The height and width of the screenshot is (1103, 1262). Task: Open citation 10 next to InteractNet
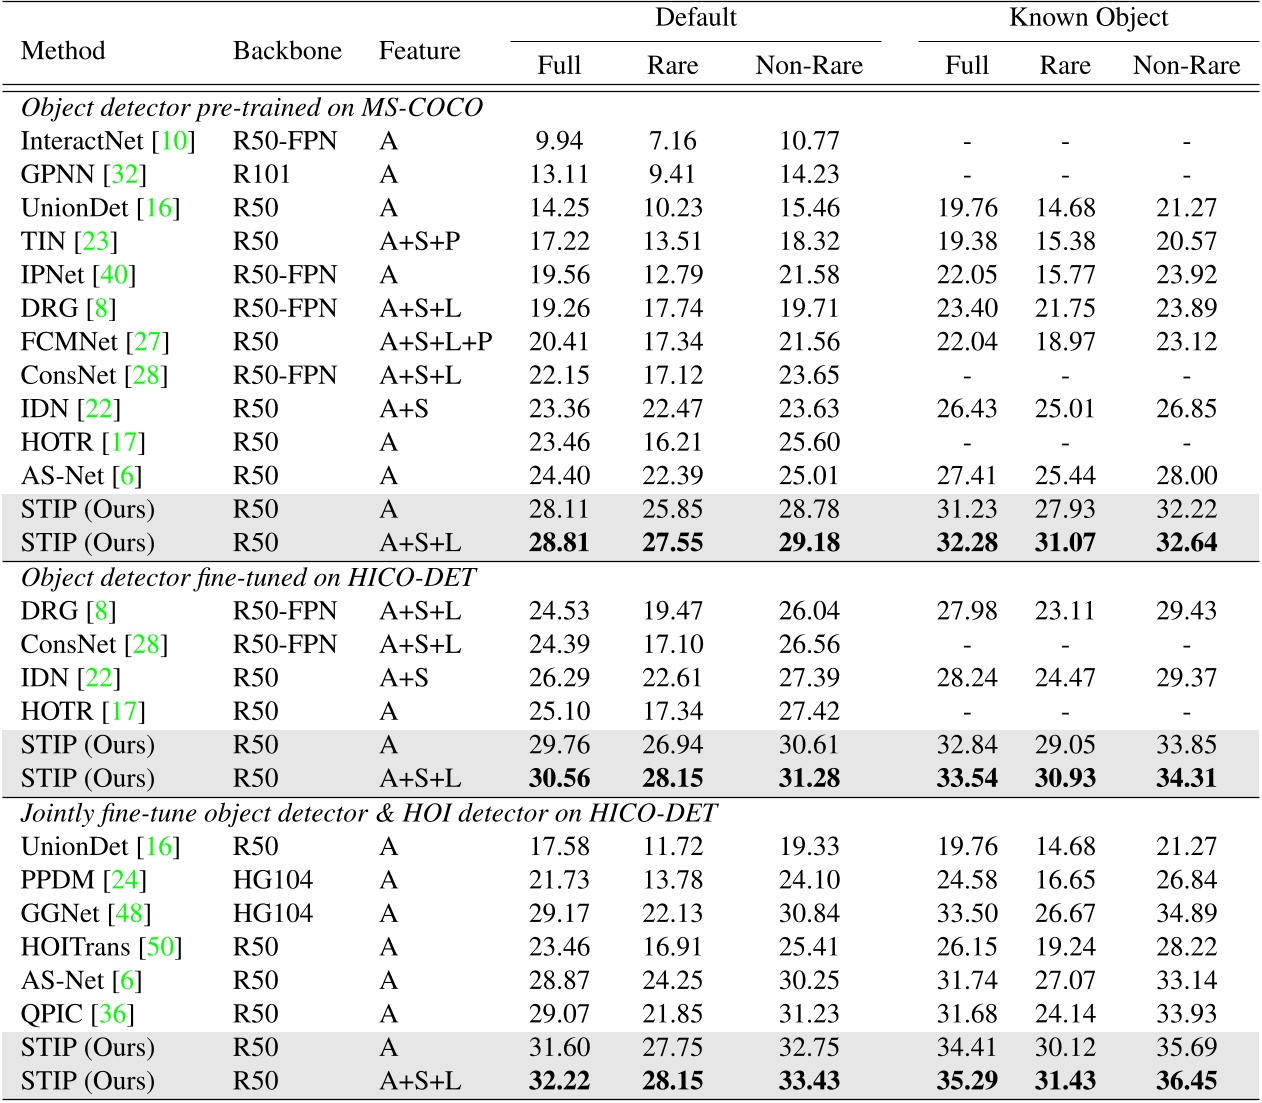tap(174, 141)
